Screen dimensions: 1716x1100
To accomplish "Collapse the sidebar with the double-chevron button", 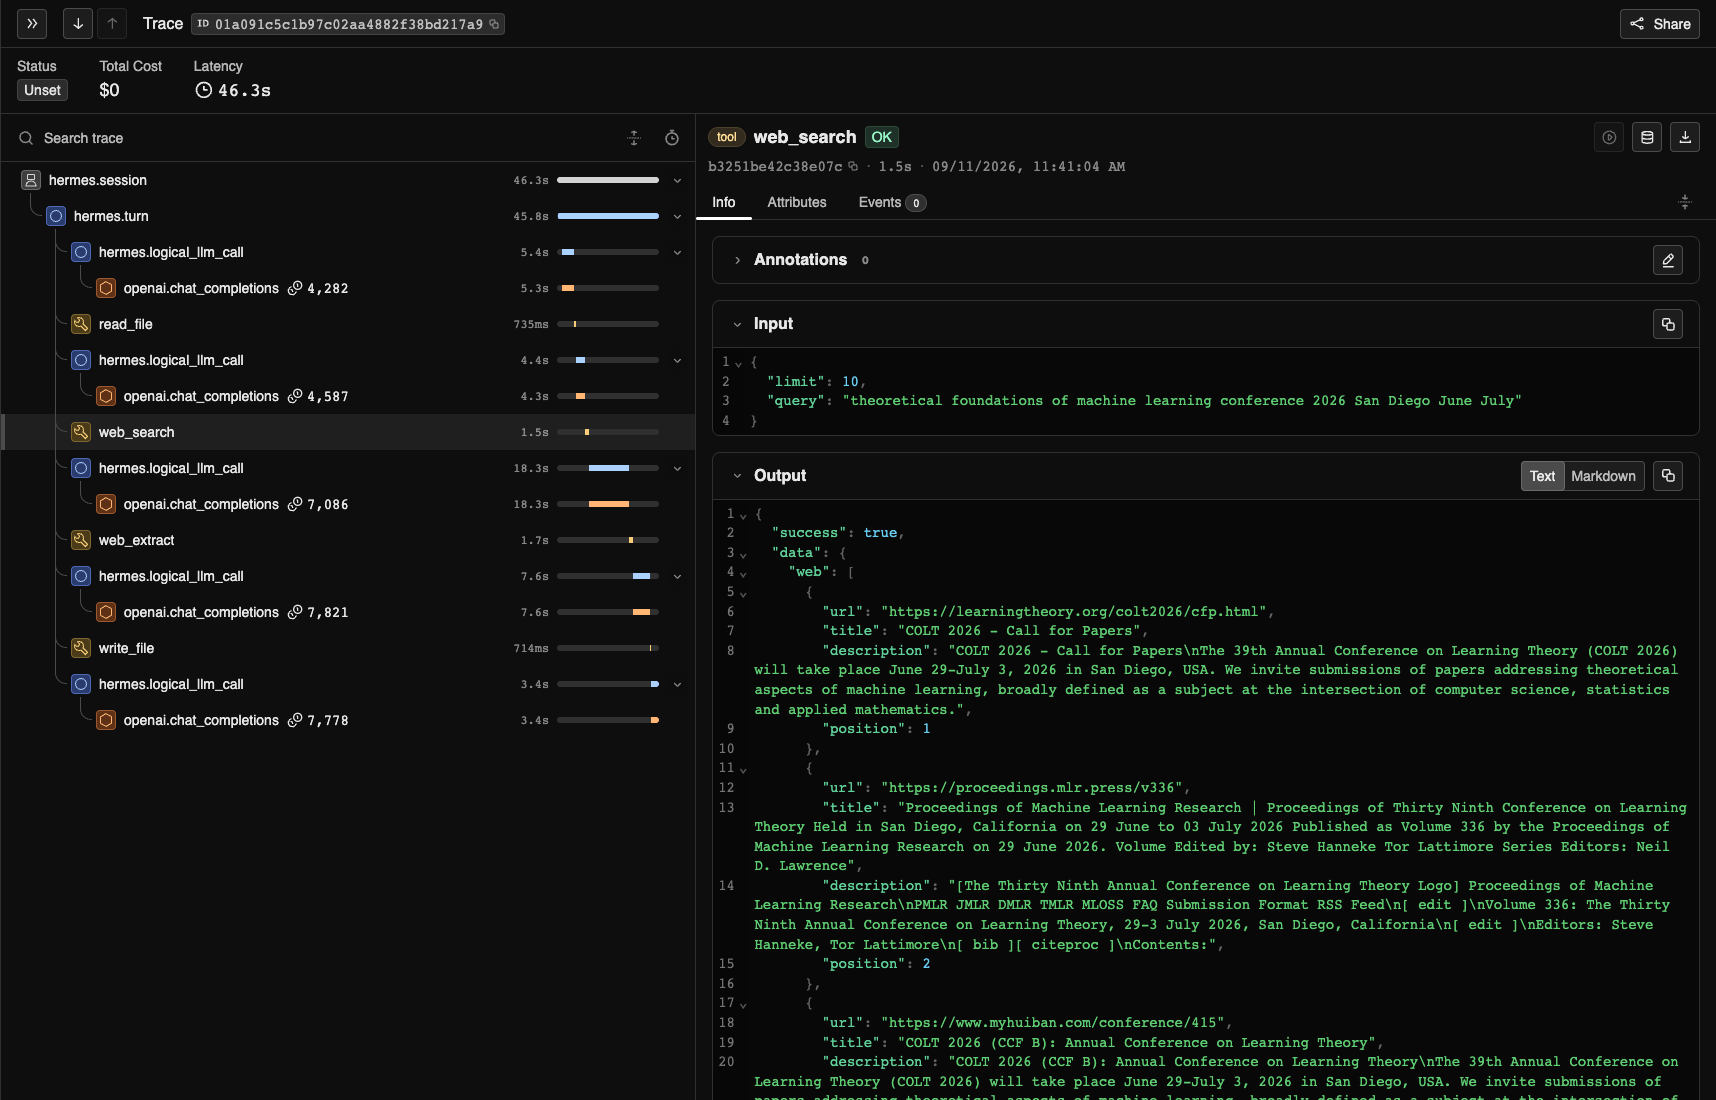I will [x=32, y=23].
